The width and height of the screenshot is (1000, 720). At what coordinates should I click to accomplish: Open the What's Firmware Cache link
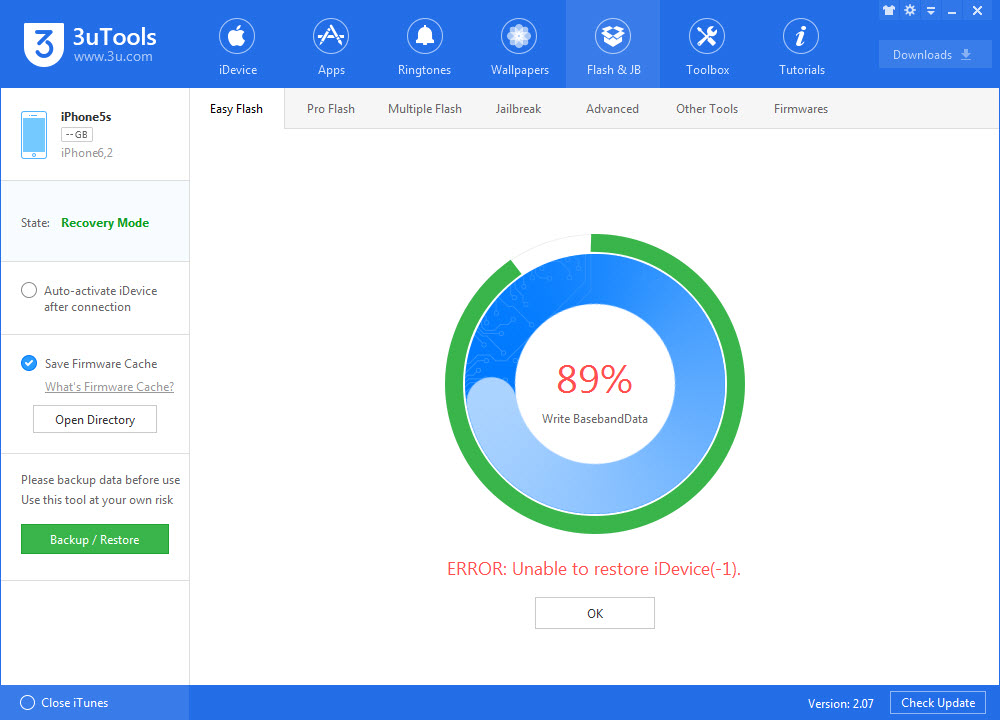[x=109, y=386]
